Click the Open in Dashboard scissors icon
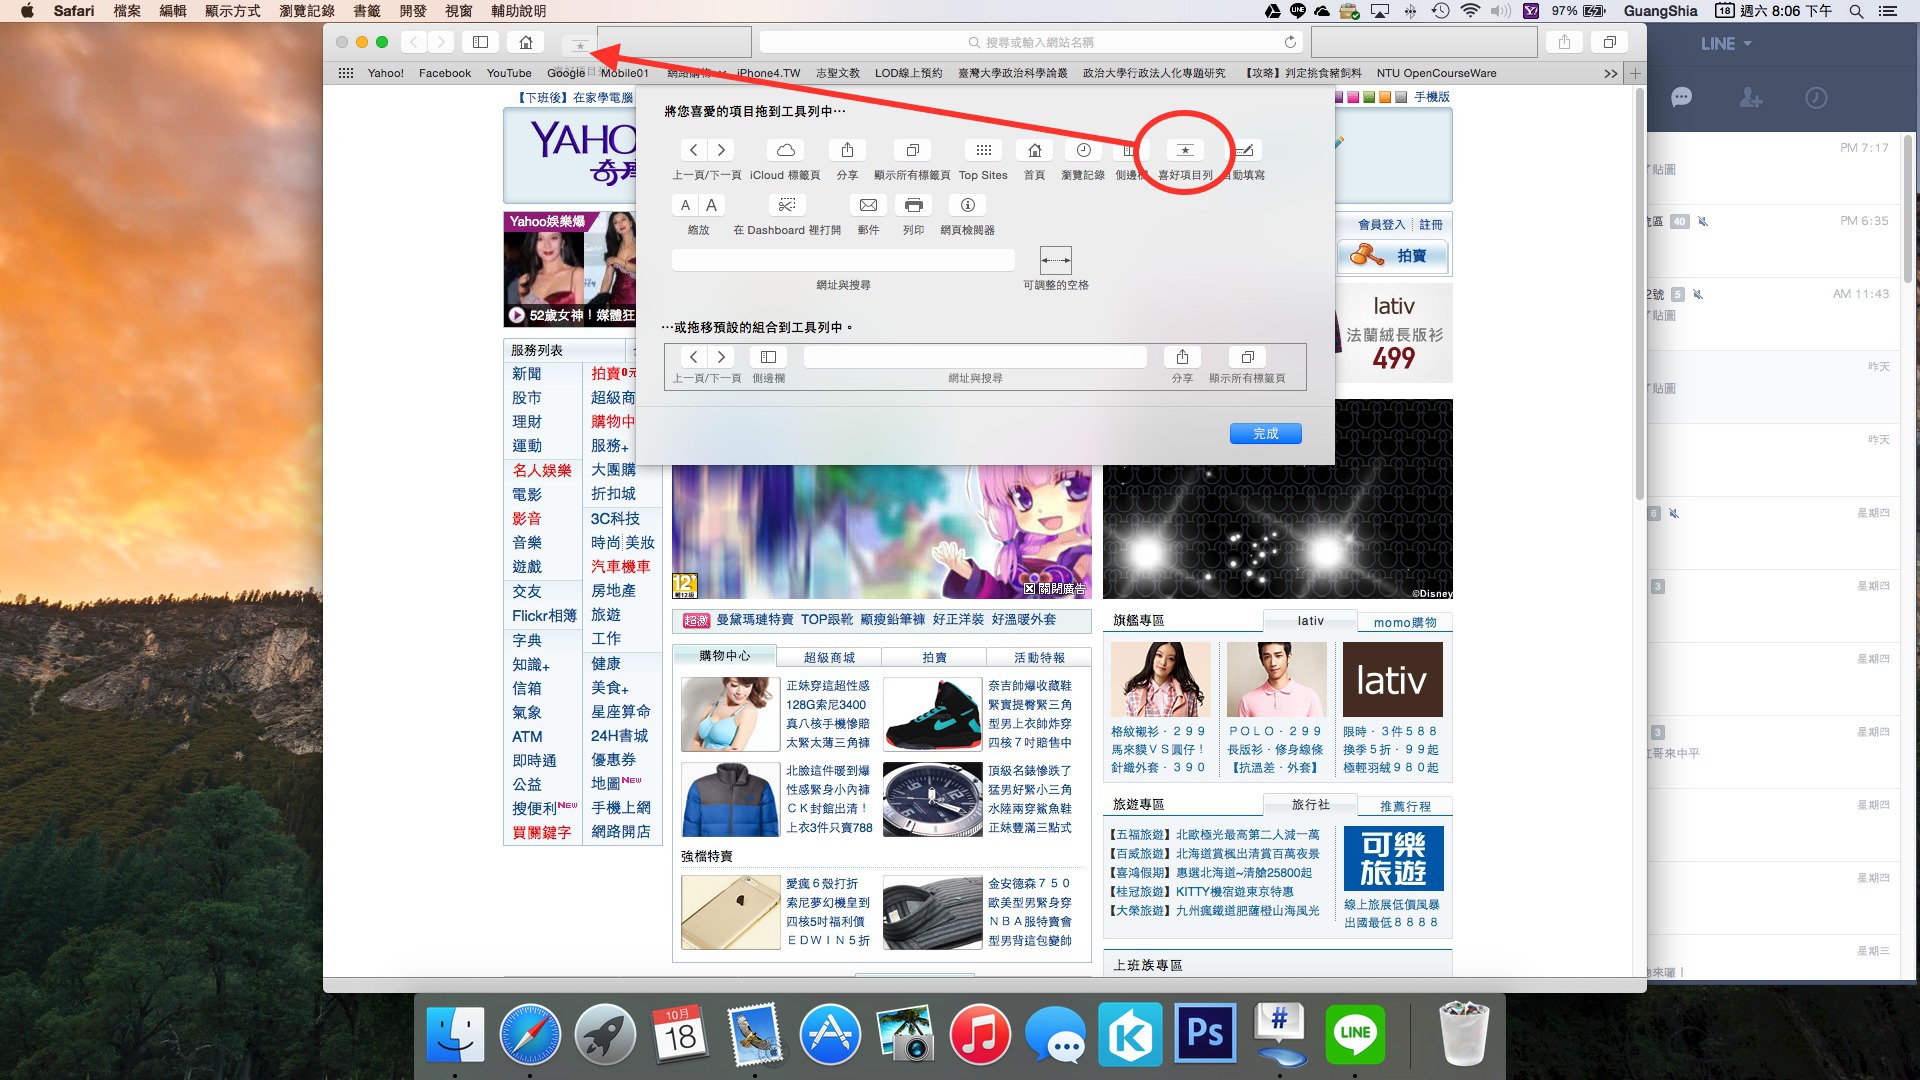The height and width of the screenshot is (1080, 1920). point(787,205)
